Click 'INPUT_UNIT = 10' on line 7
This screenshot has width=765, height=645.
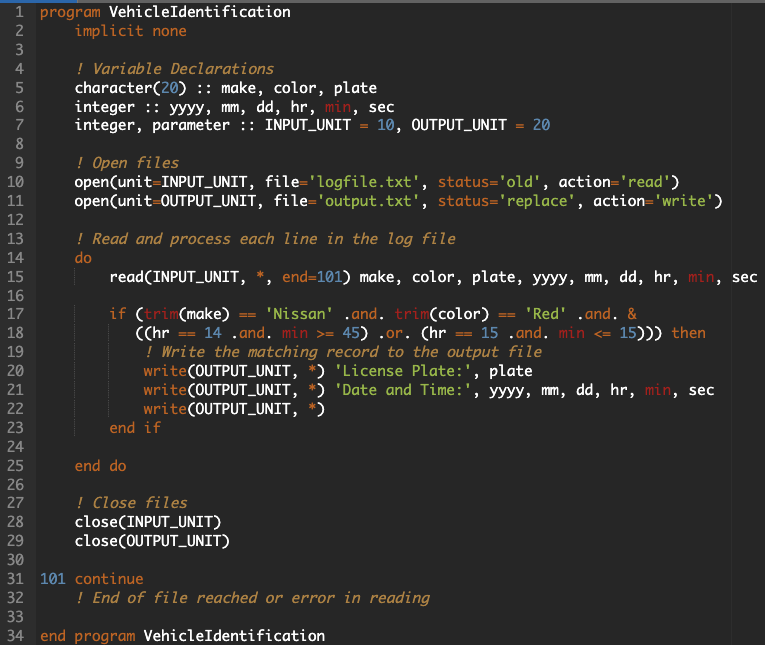(x=330, y=125)
